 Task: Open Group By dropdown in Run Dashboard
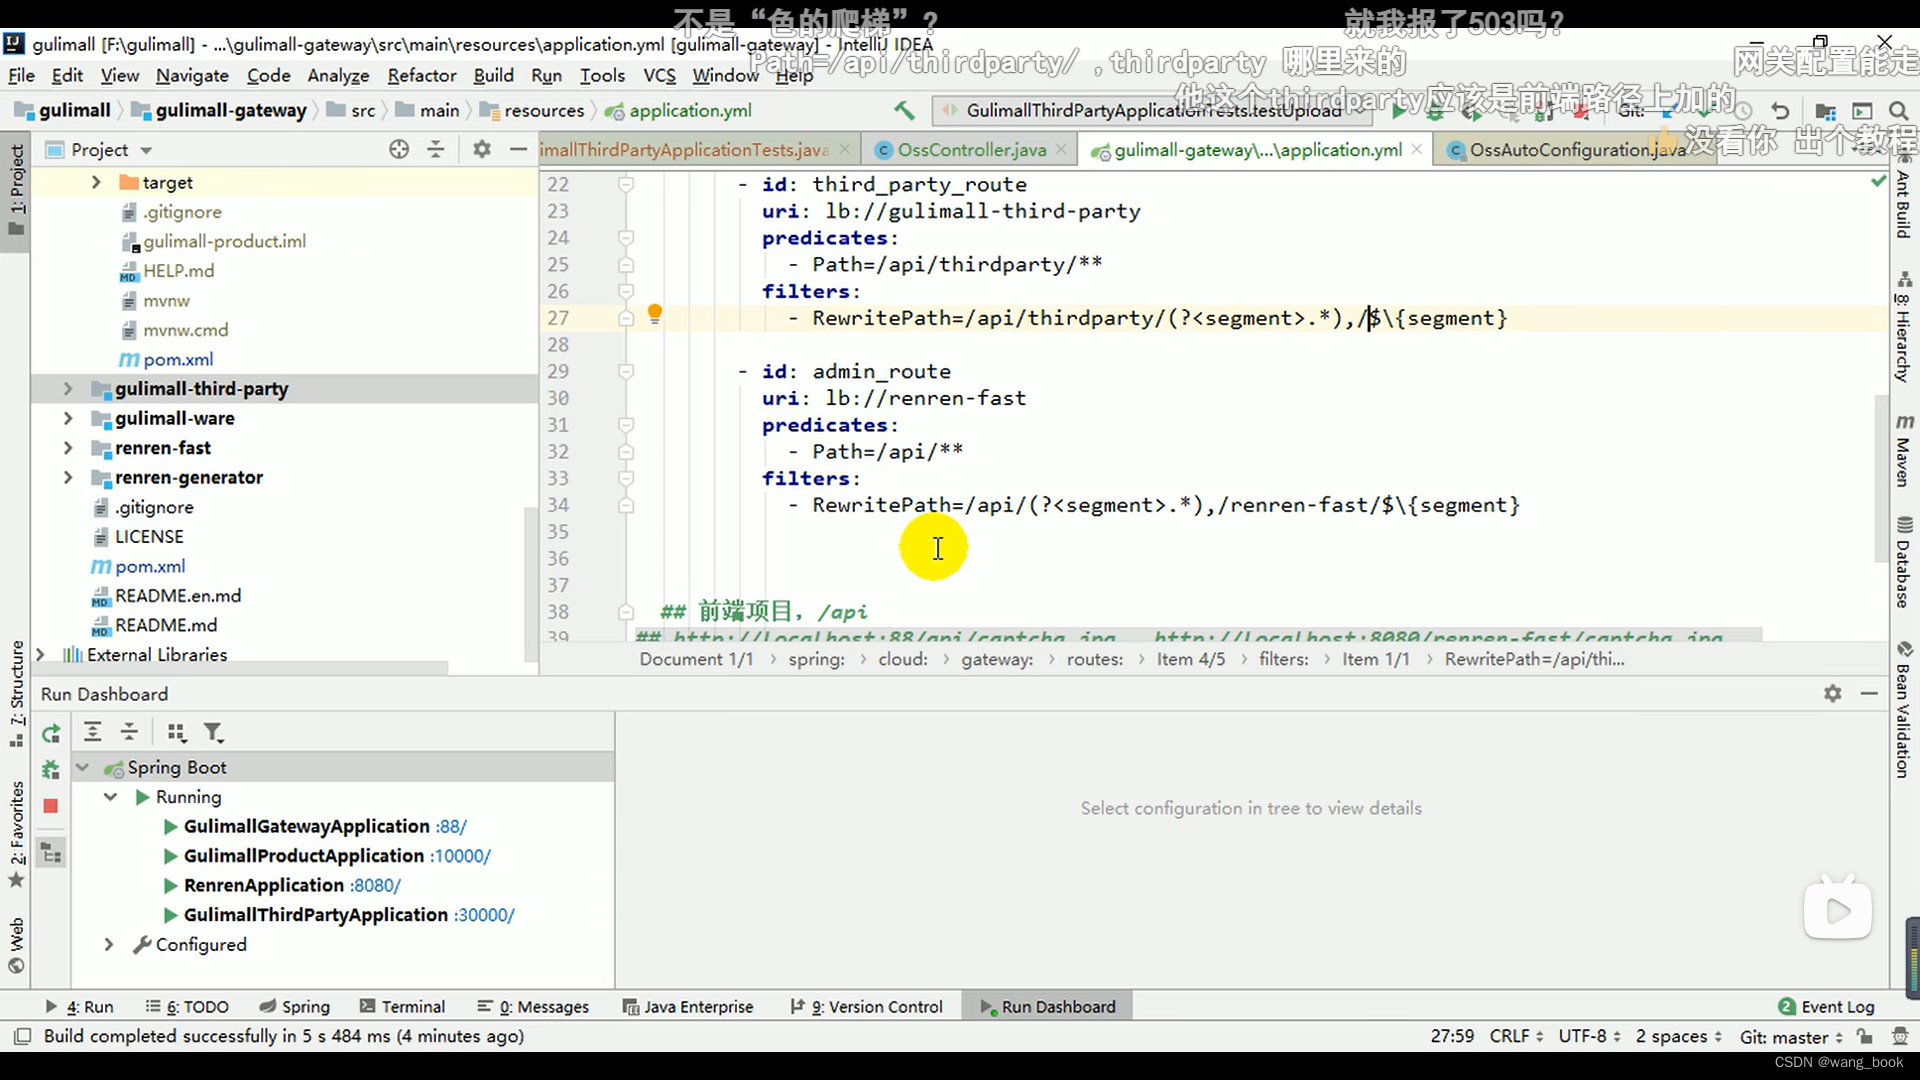pos(177,733)
